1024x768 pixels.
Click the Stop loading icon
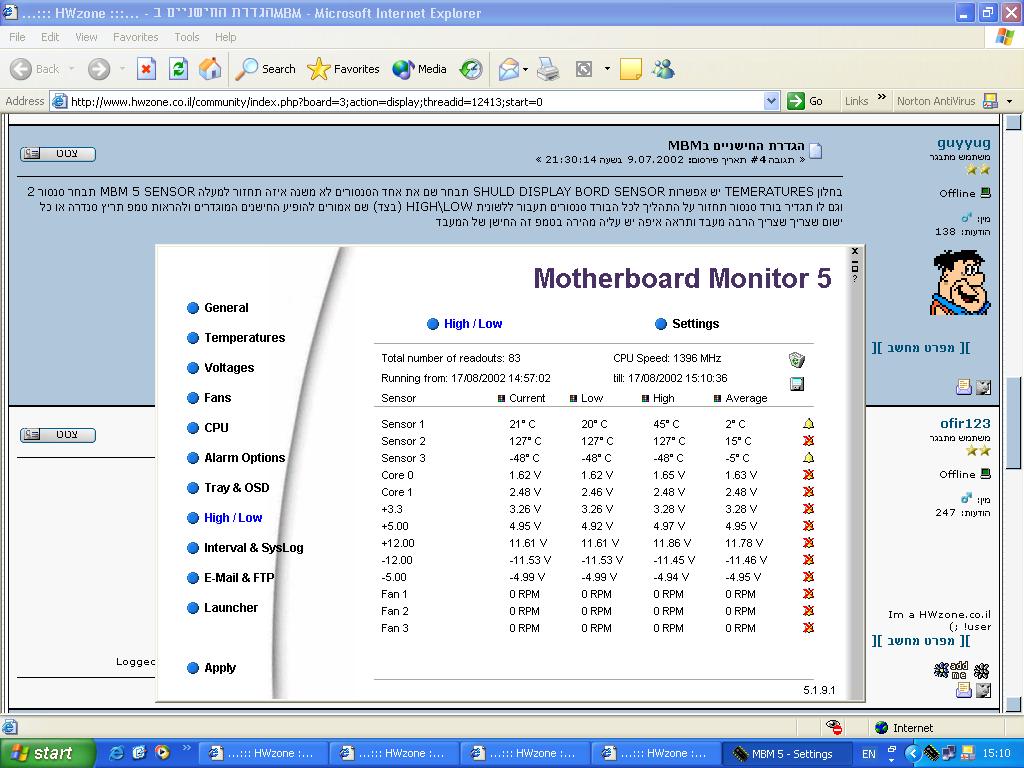(146, 69)
